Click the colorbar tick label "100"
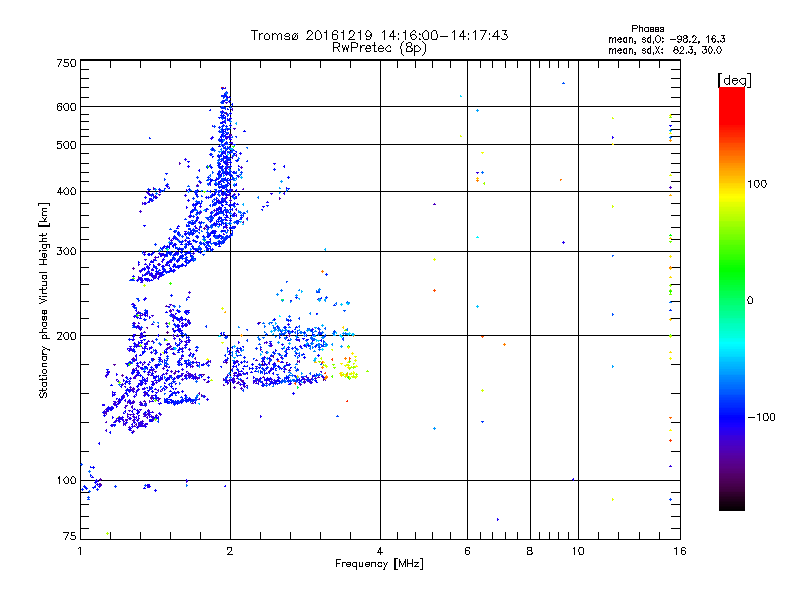Viewport: 800px width, 600px height. [757, 184]
